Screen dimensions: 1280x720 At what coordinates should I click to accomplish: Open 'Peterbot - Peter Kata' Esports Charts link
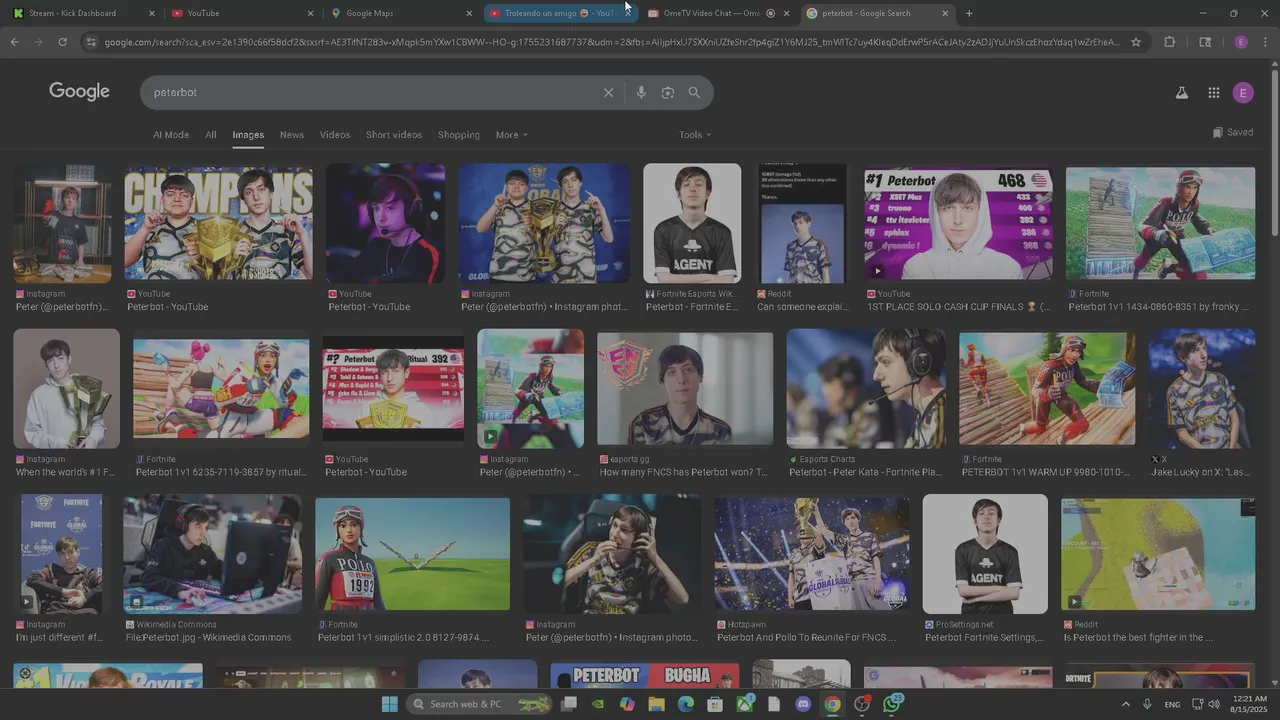[x=865, y=472]
